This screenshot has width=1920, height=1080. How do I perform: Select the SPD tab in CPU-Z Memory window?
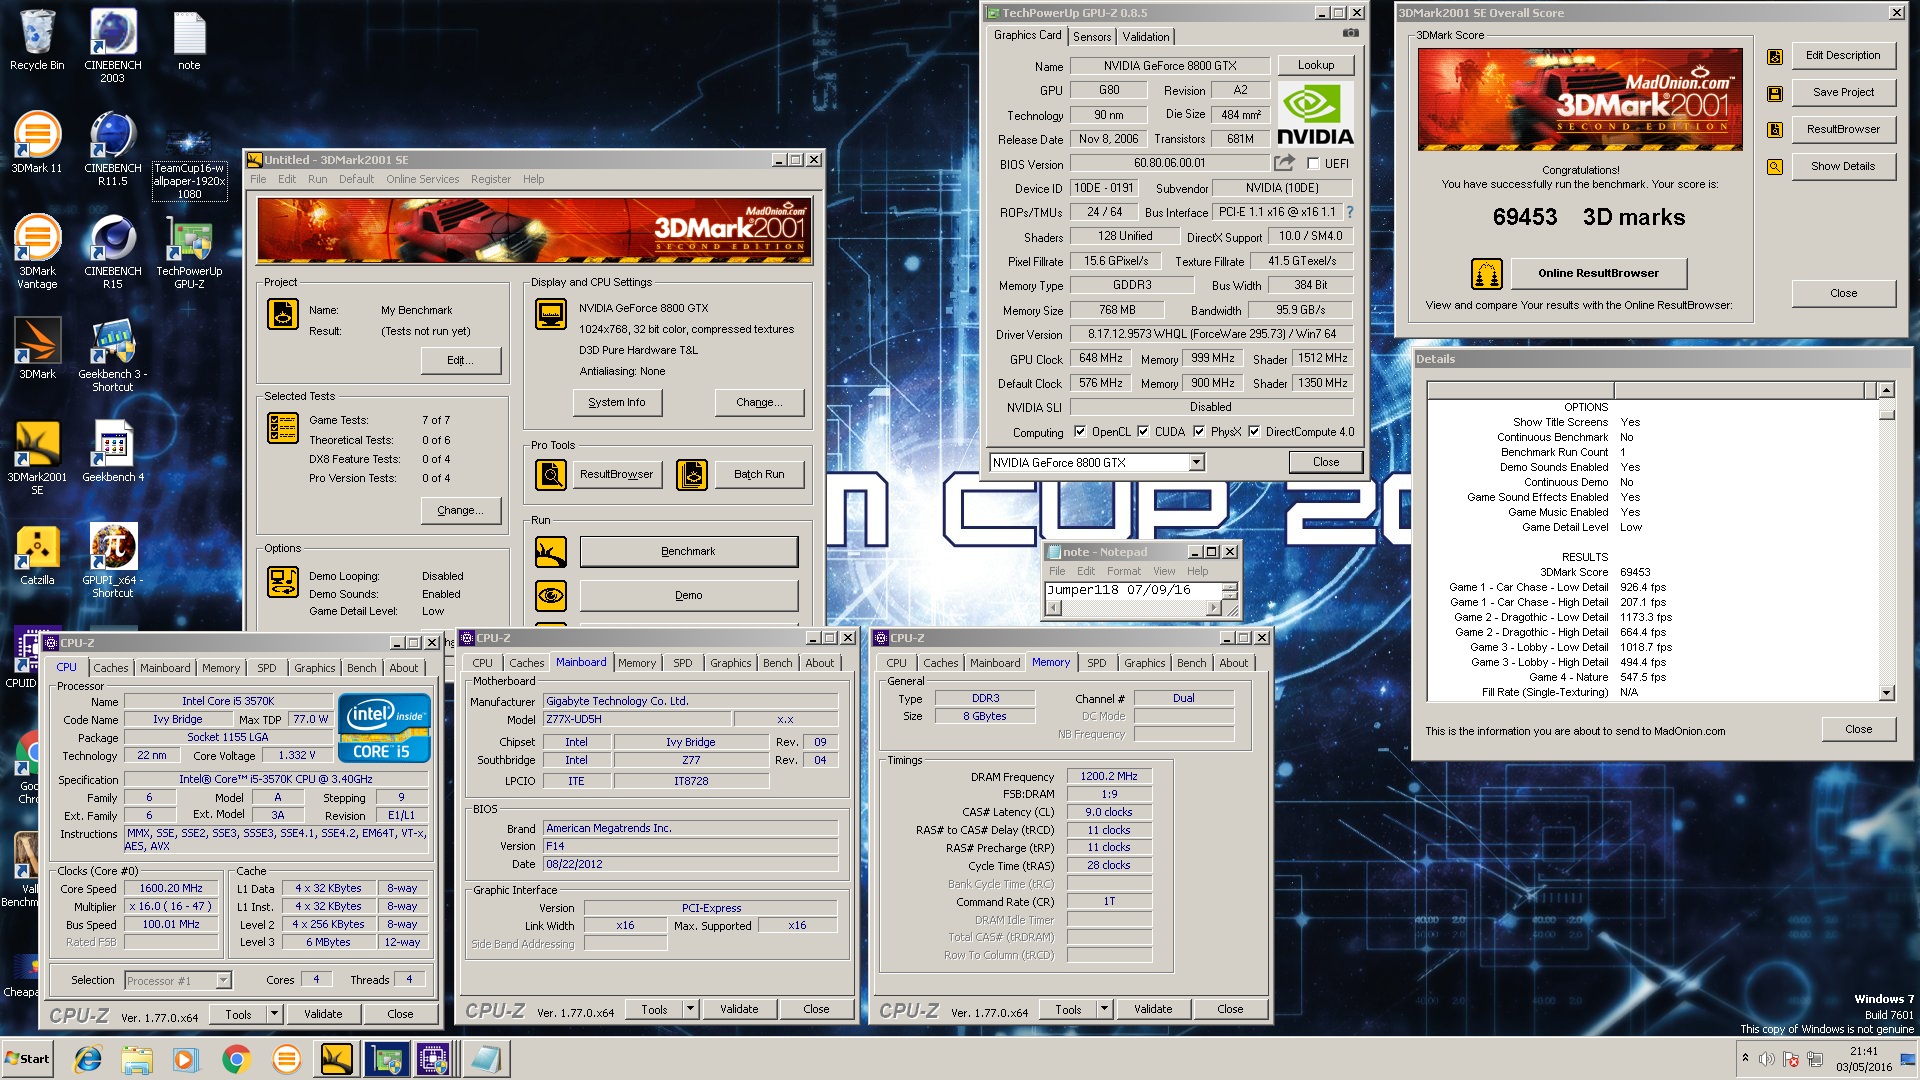[1097, 663]
